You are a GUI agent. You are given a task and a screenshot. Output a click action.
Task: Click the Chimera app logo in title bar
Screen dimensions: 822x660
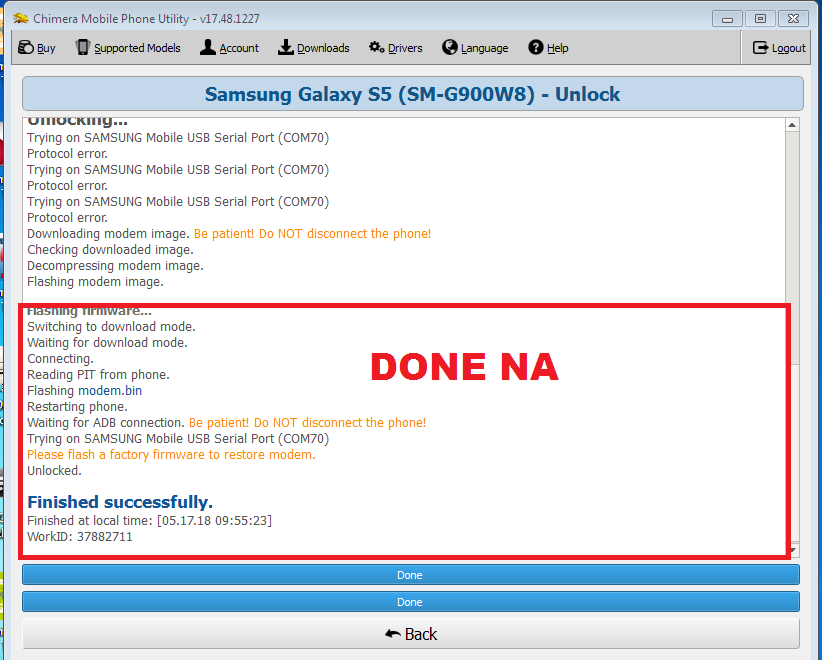tap(21, 19)
